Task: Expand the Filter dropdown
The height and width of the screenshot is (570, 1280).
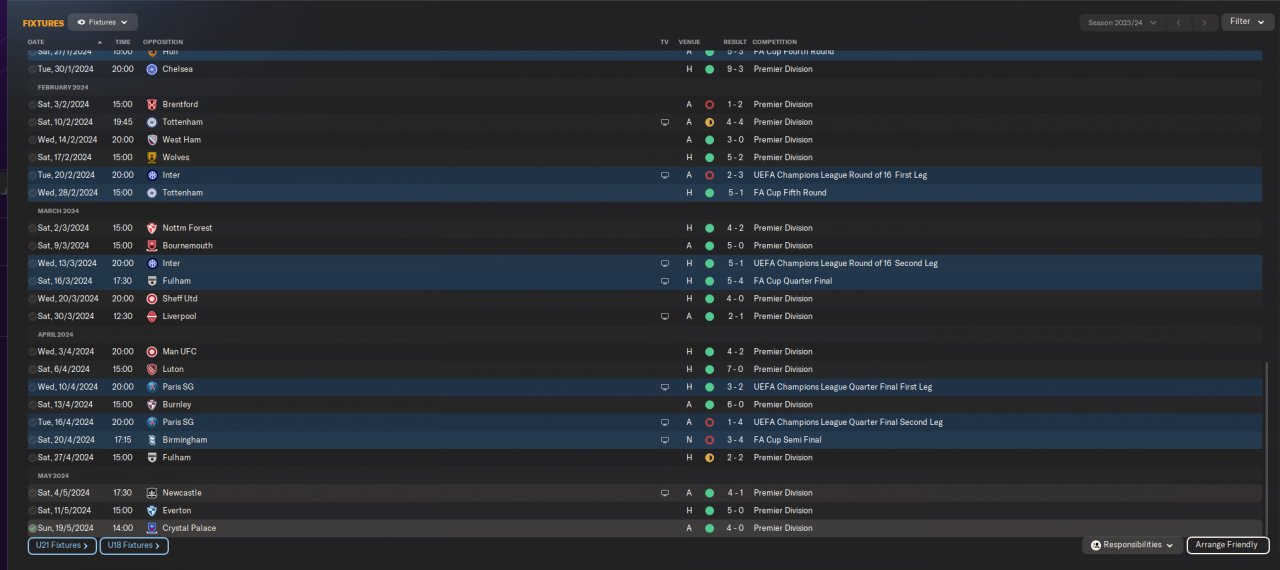Action: click(1247, 22)
